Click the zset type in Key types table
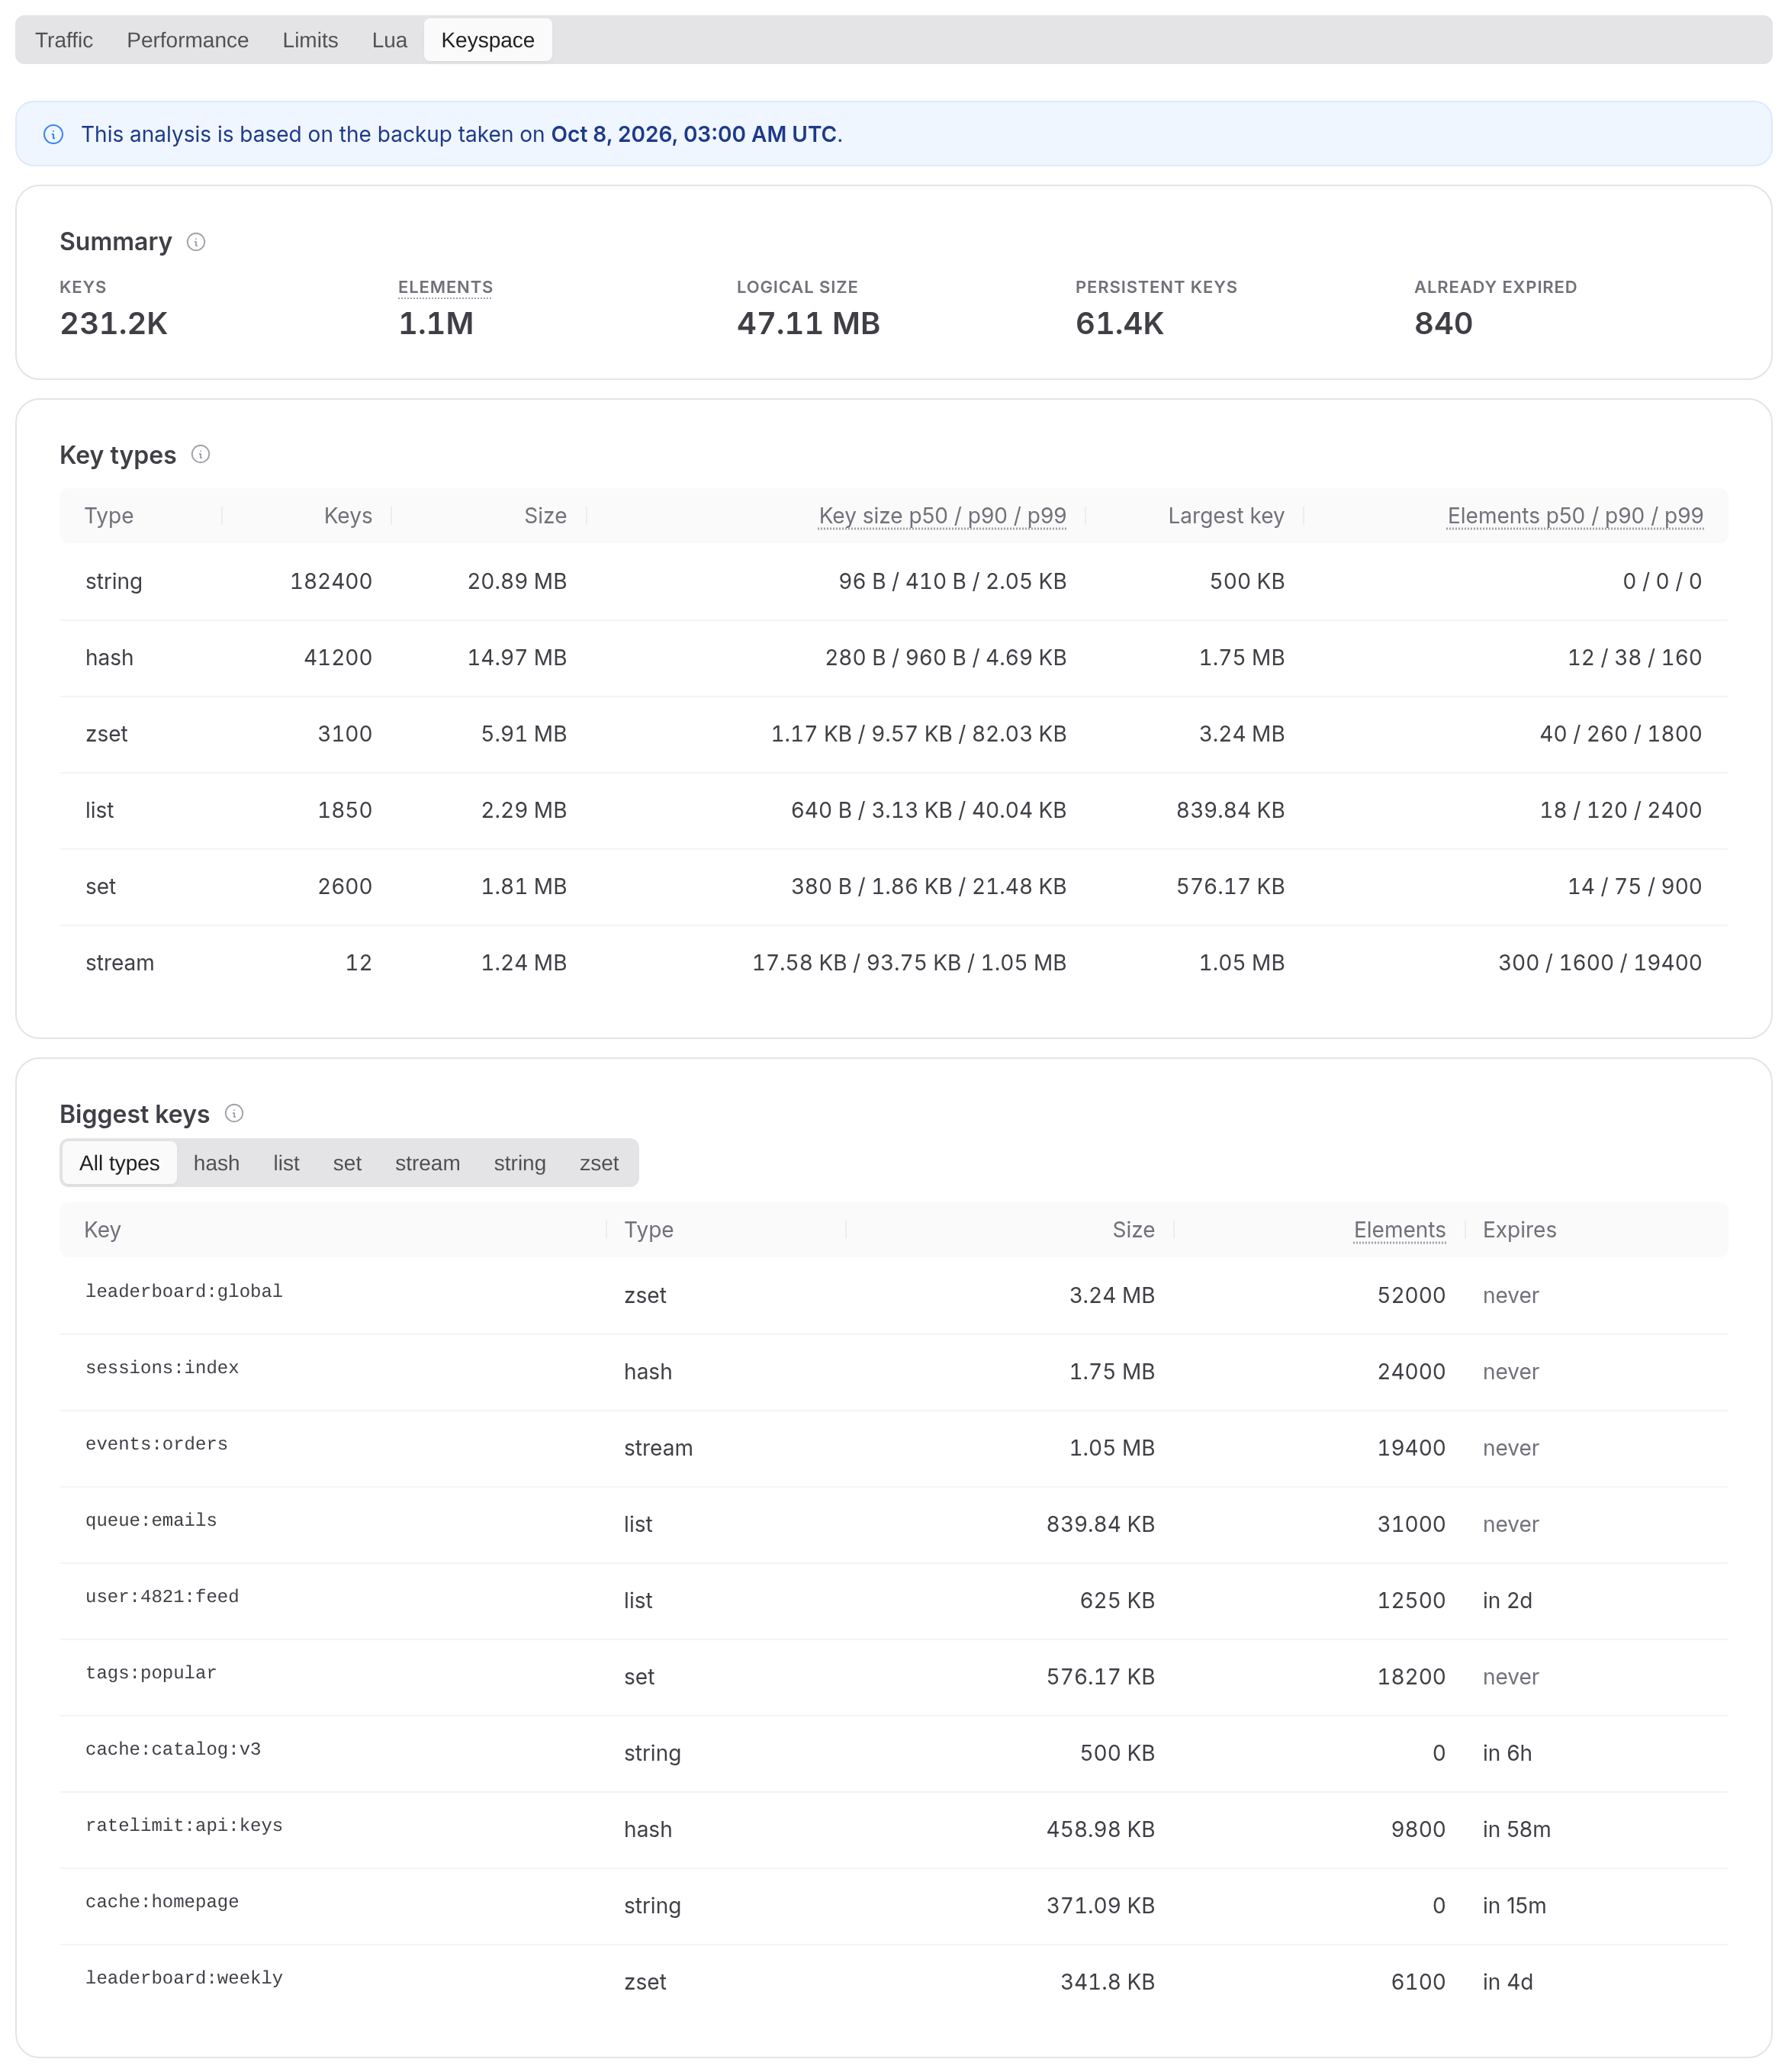The width and height of the screenshot is (1788, 2072). tap(106, 734)
